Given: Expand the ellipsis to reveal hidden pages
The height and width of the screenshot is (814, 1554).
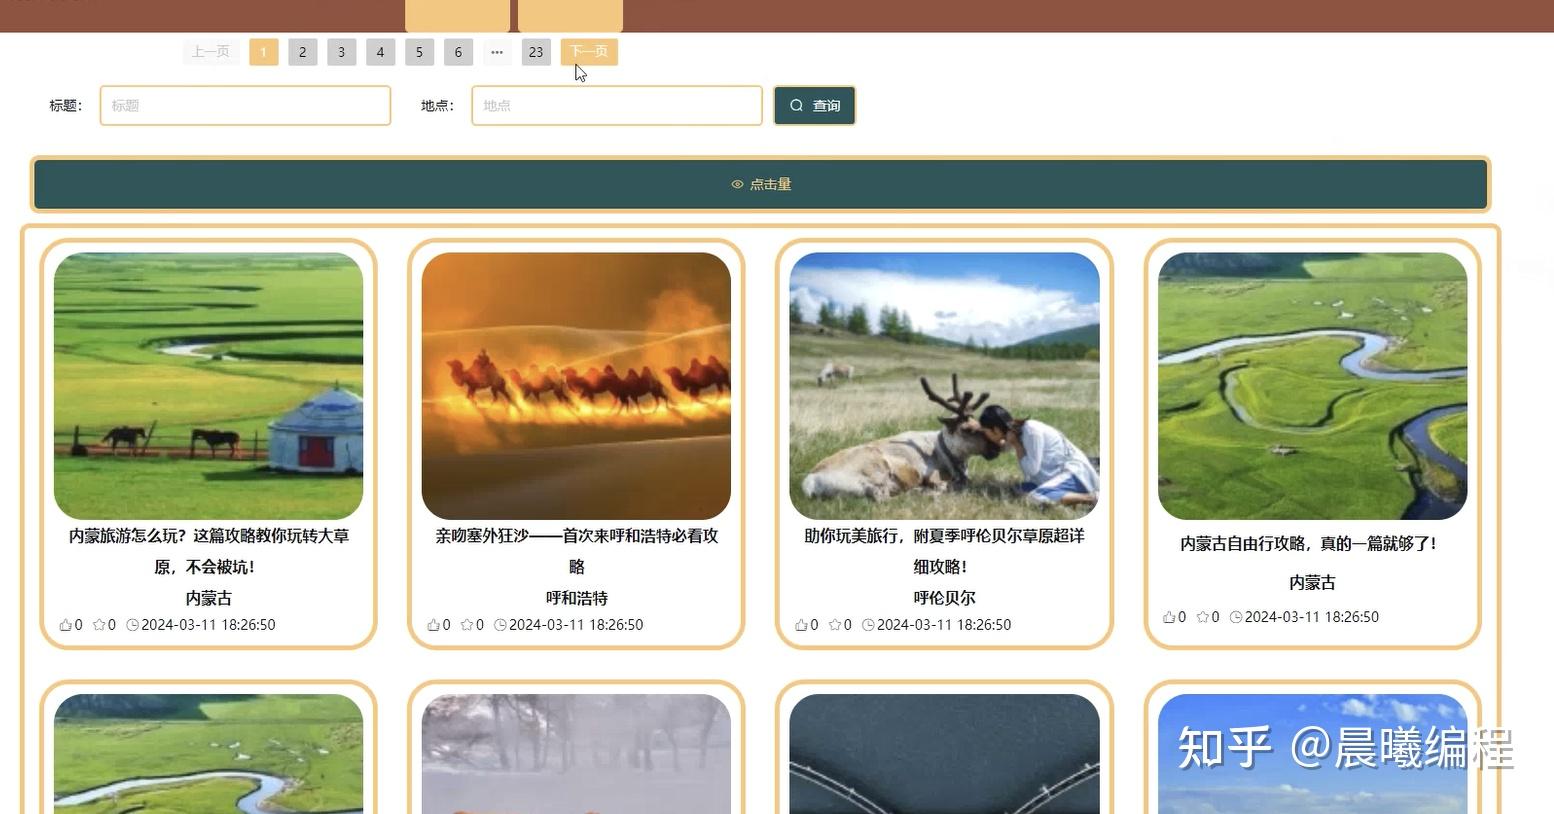Looking at the screenshot, I should point(497,52).
